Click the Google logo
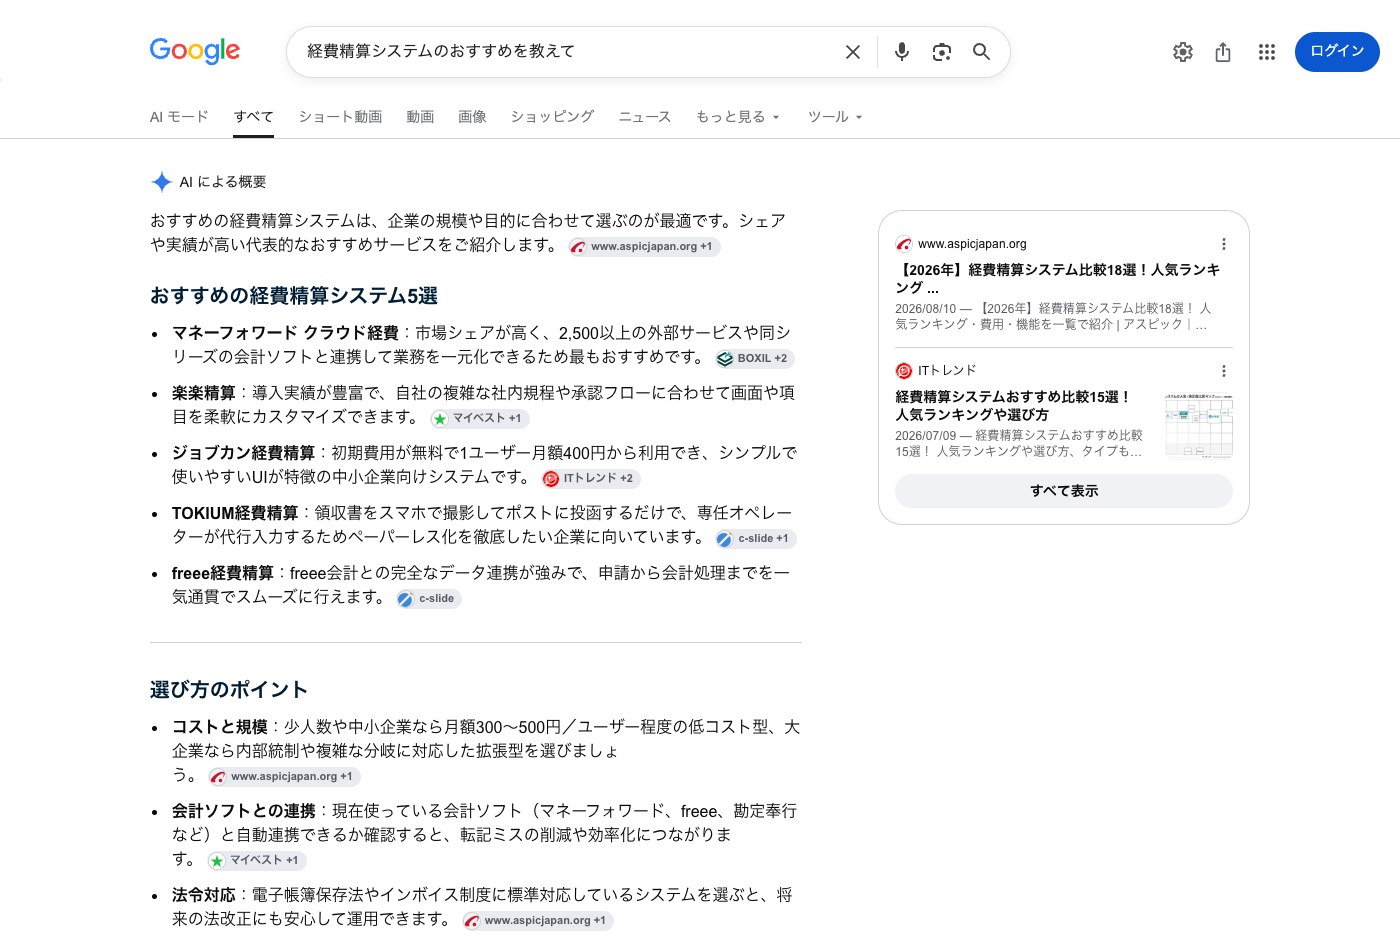This screenshot has height=950, width=1400. pos(195,51)
